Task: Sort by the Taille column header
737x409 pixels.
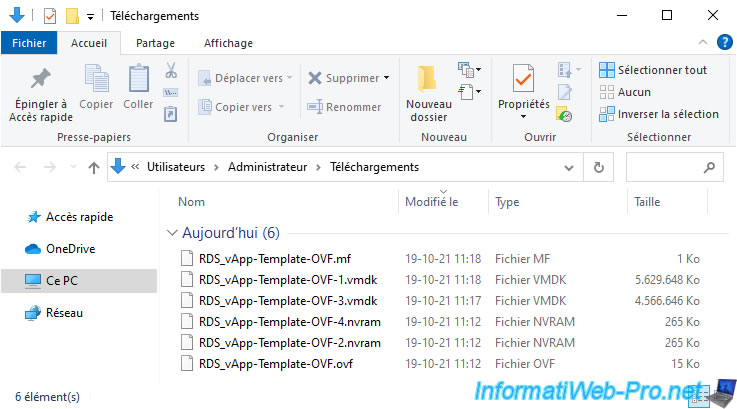Action: [647, 202]
